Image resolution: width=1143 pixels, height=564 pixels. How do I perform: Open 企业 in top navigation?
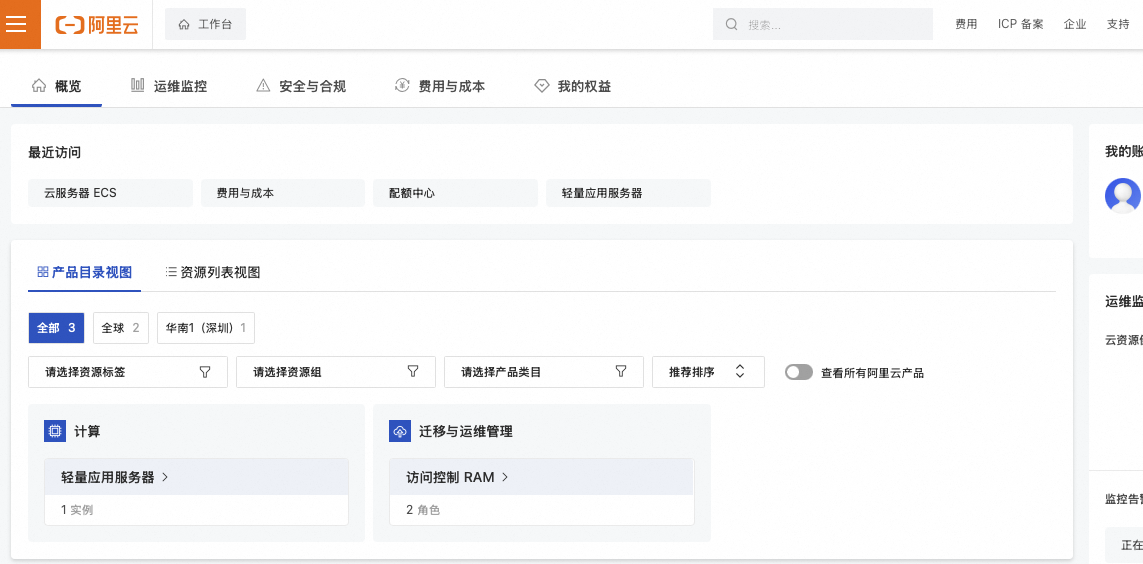(1075, 24)
